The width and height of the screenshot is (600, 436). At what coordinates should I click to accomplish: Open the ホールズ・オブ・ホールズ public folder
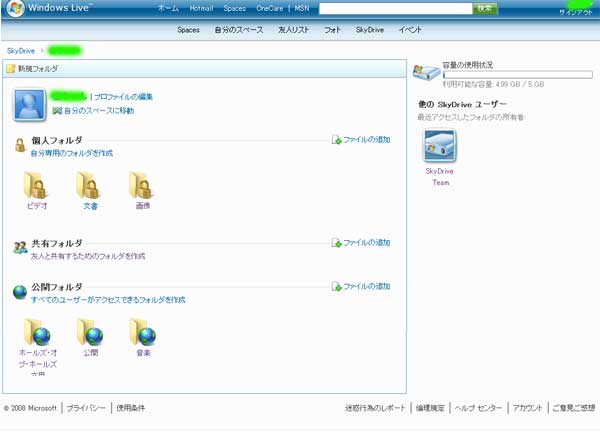(37, 332)
